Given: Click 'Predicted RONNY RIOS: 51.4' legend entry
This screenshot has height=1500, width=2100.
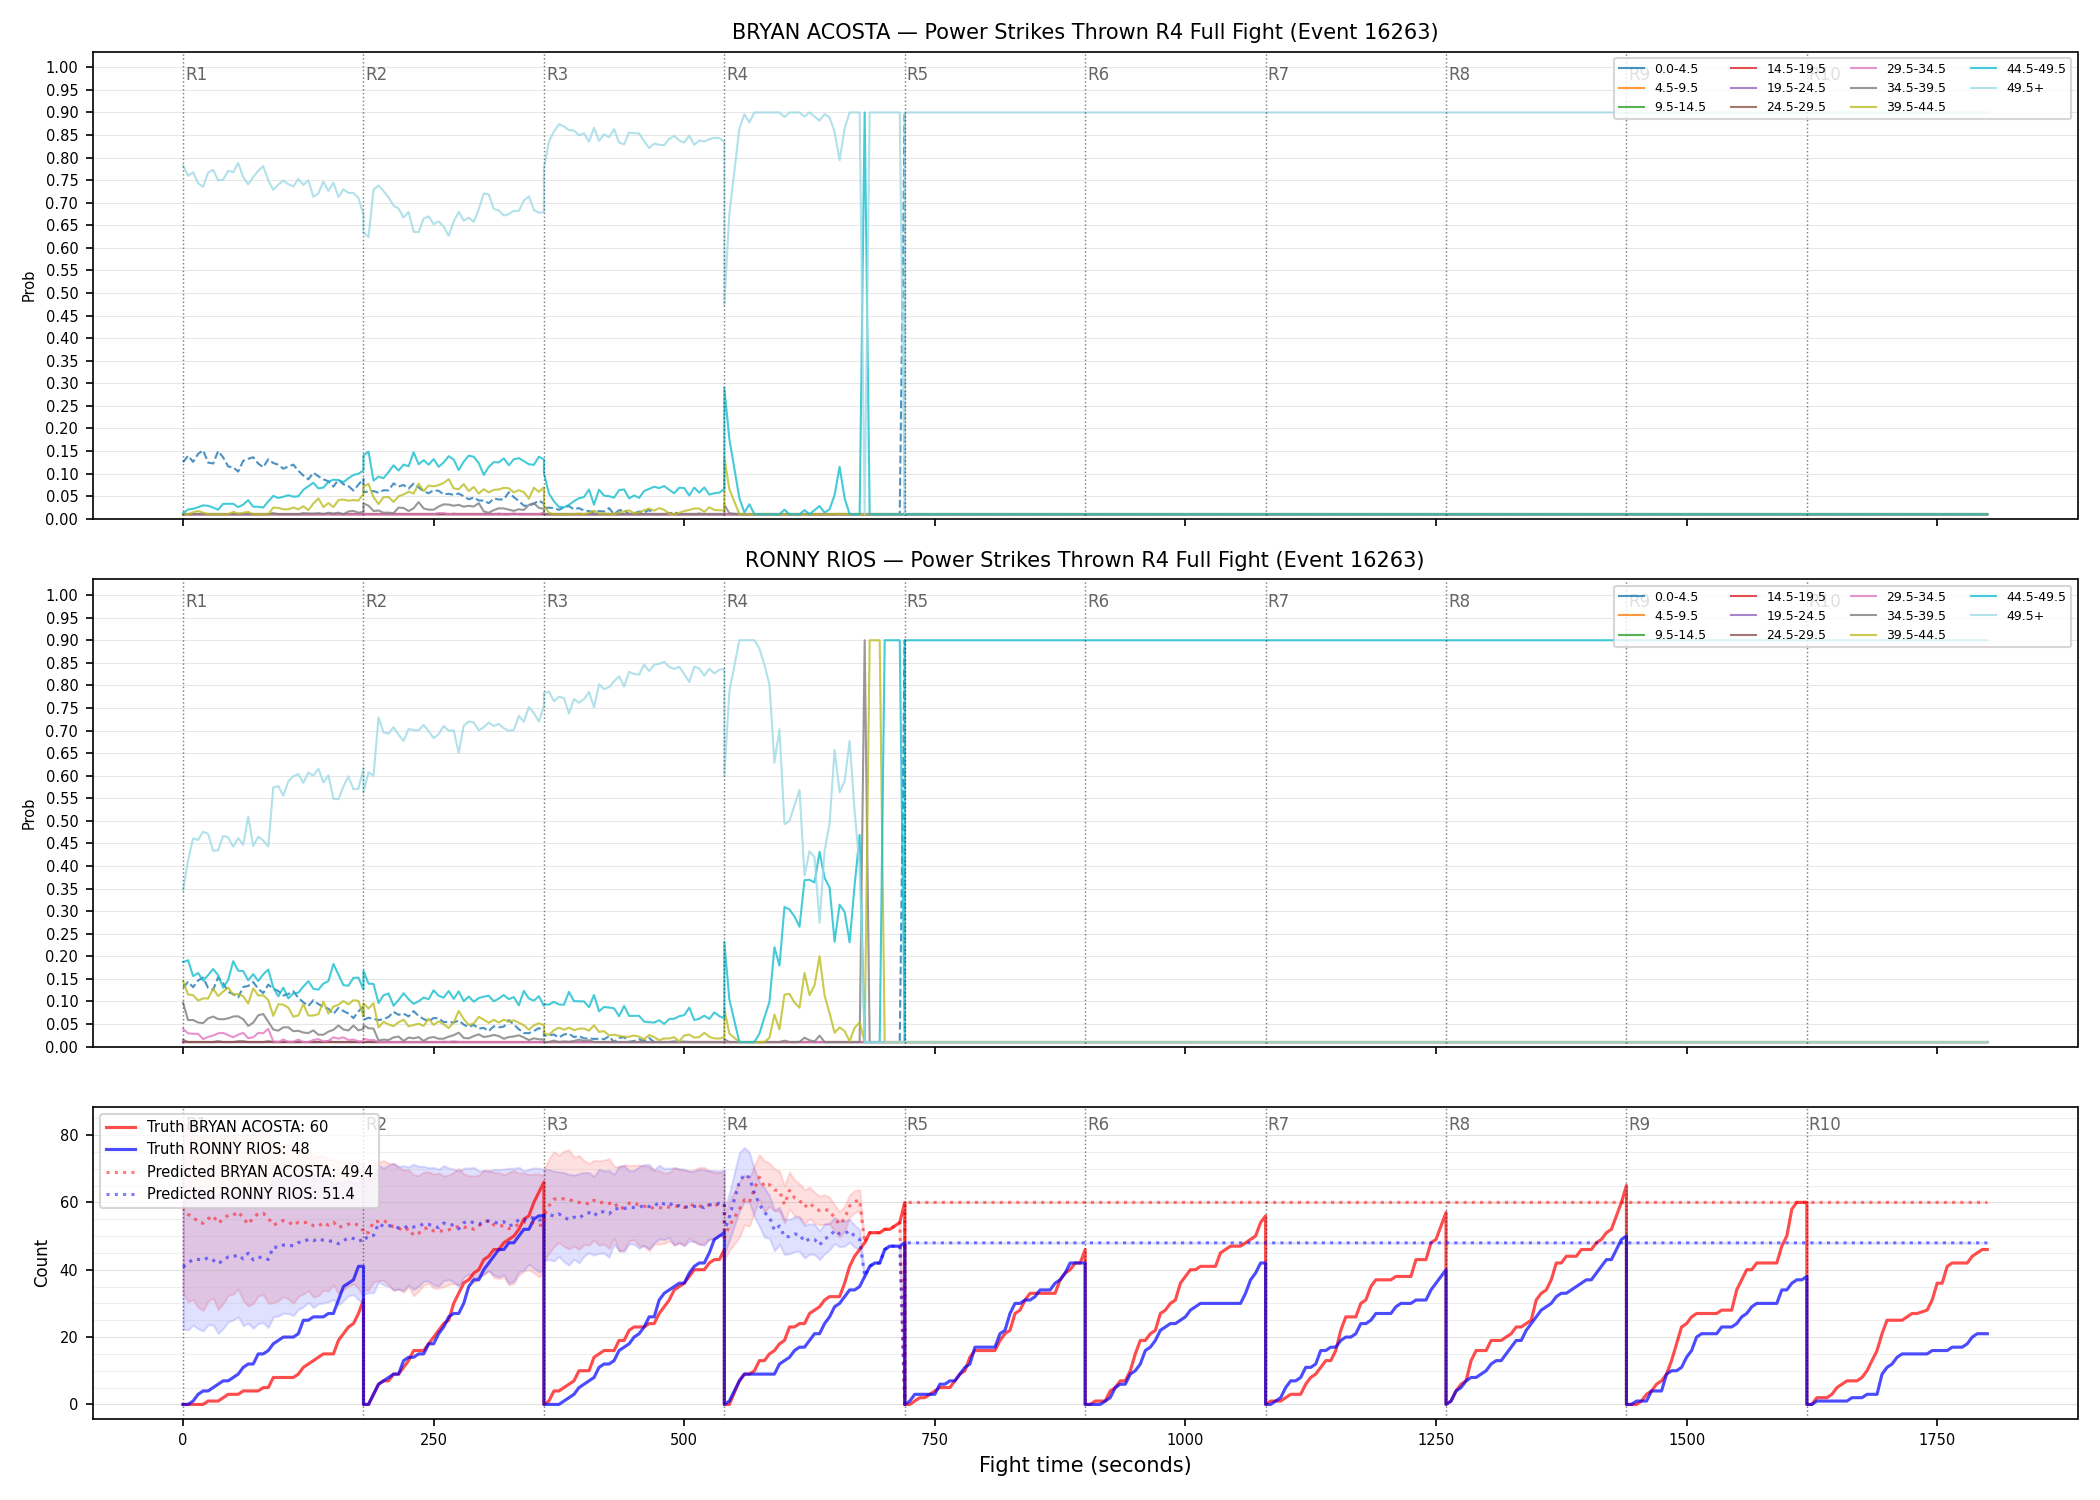Looking at the screenshot, I should pos(230,1193).
